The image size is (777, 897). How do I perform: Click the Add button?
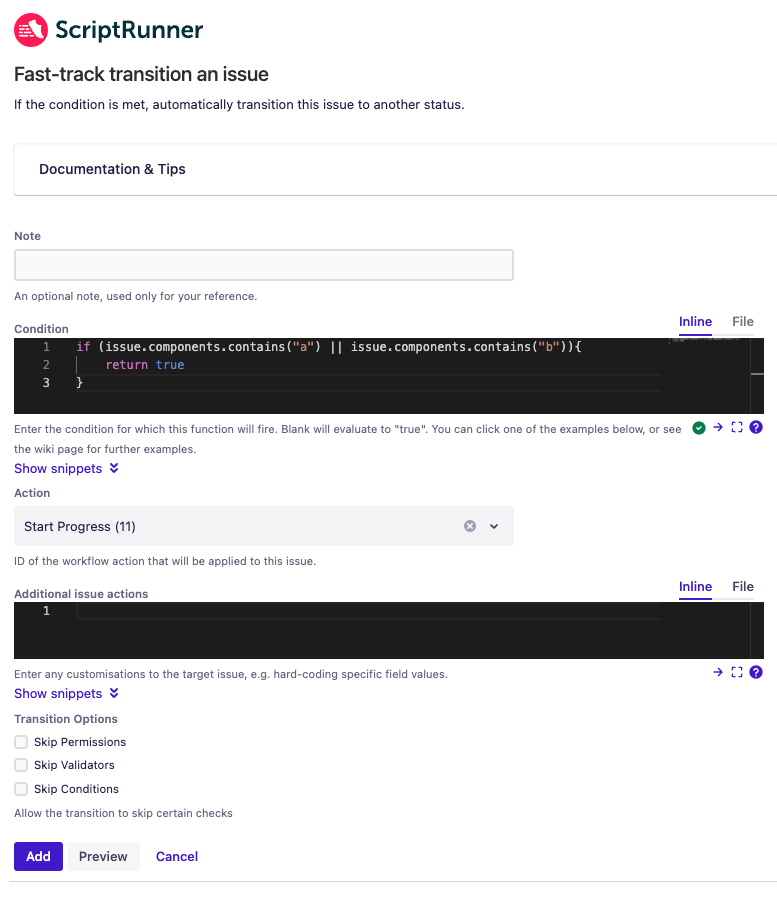[x=37, y=856]
